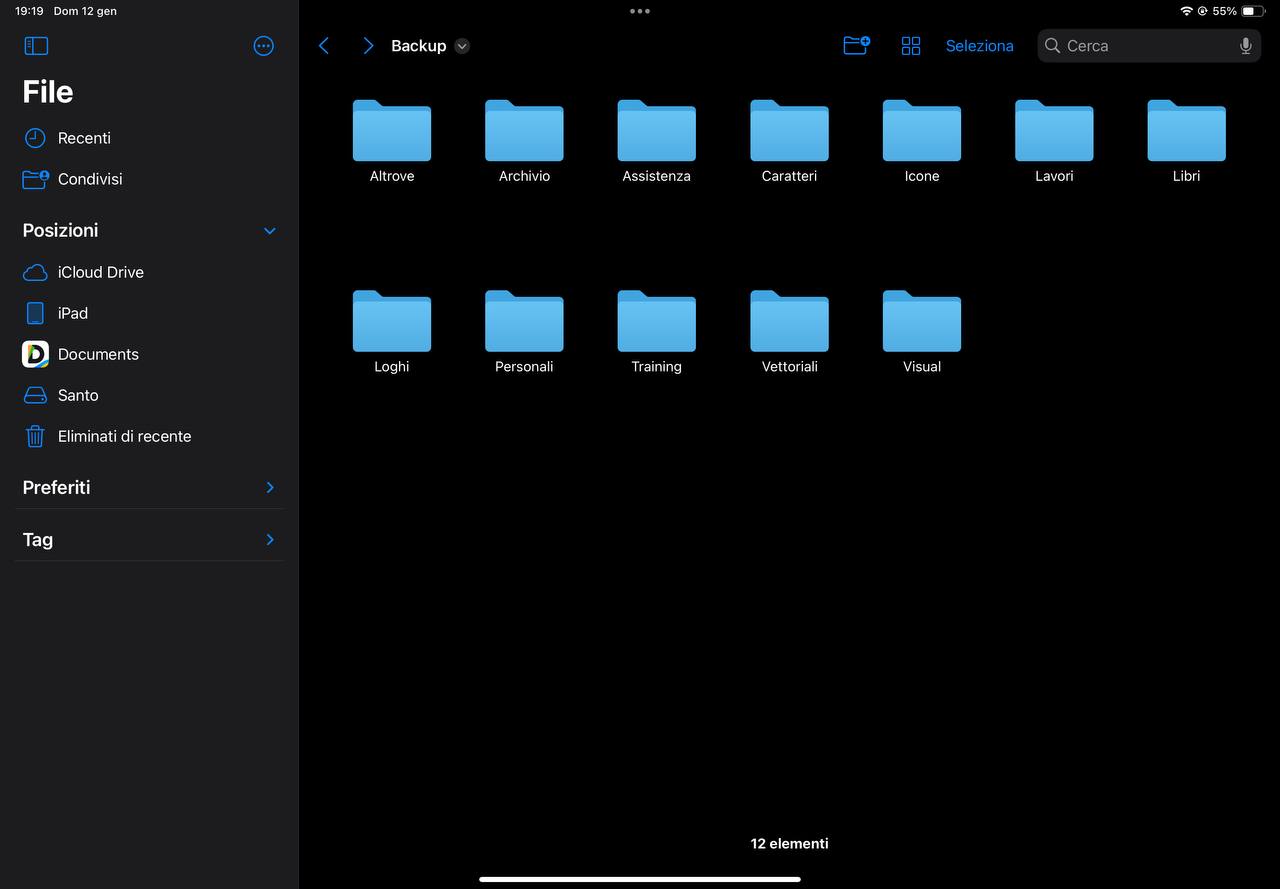1280x889 pixels.
Task: Tap the Seleziona button
Action: coord(979,46)
